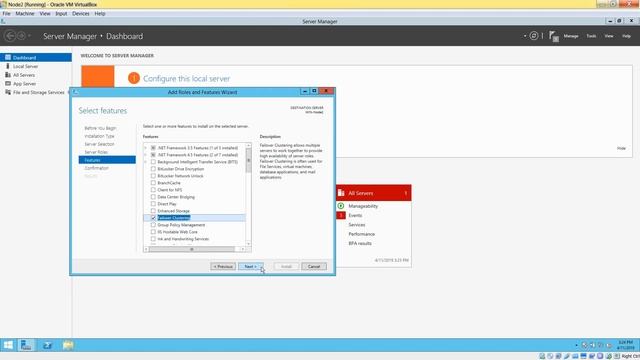This screenshot has width=640, height=360.
Task: Check the BranchCache checkbox
Action: tap(153, 183)
